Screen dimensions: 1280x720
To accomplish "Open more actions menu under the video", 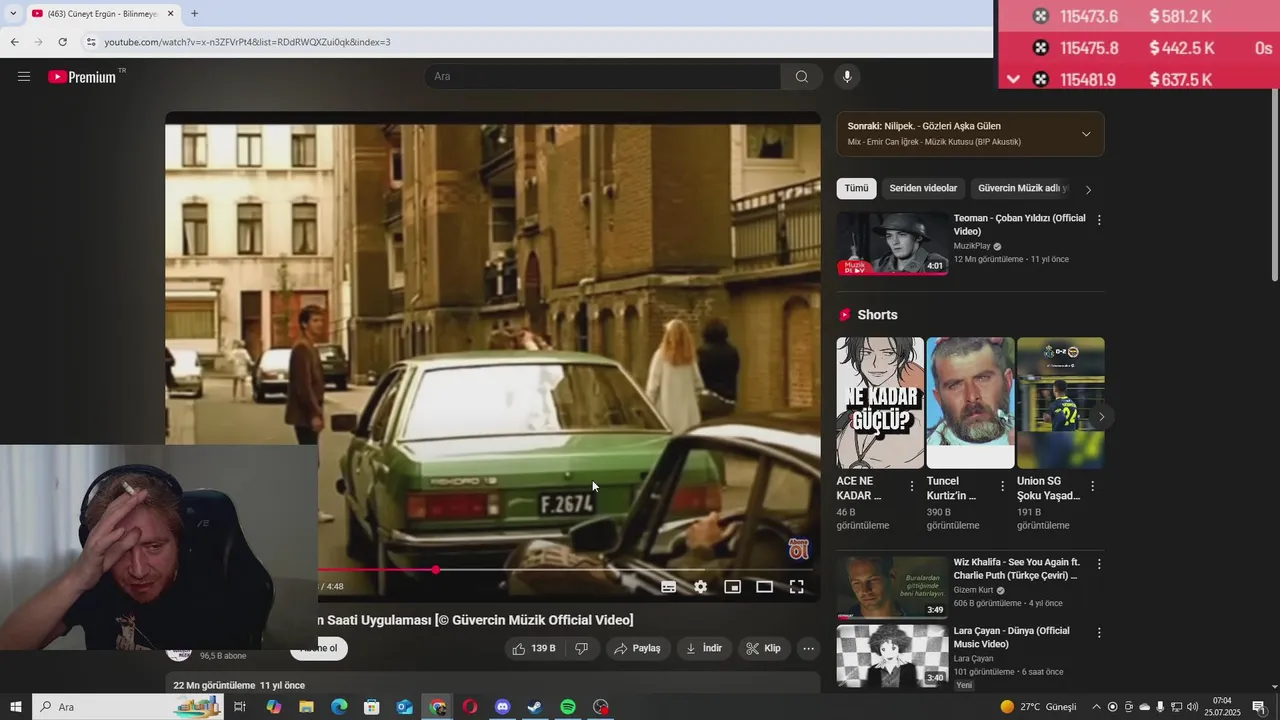I will click(x=809, y=648).
